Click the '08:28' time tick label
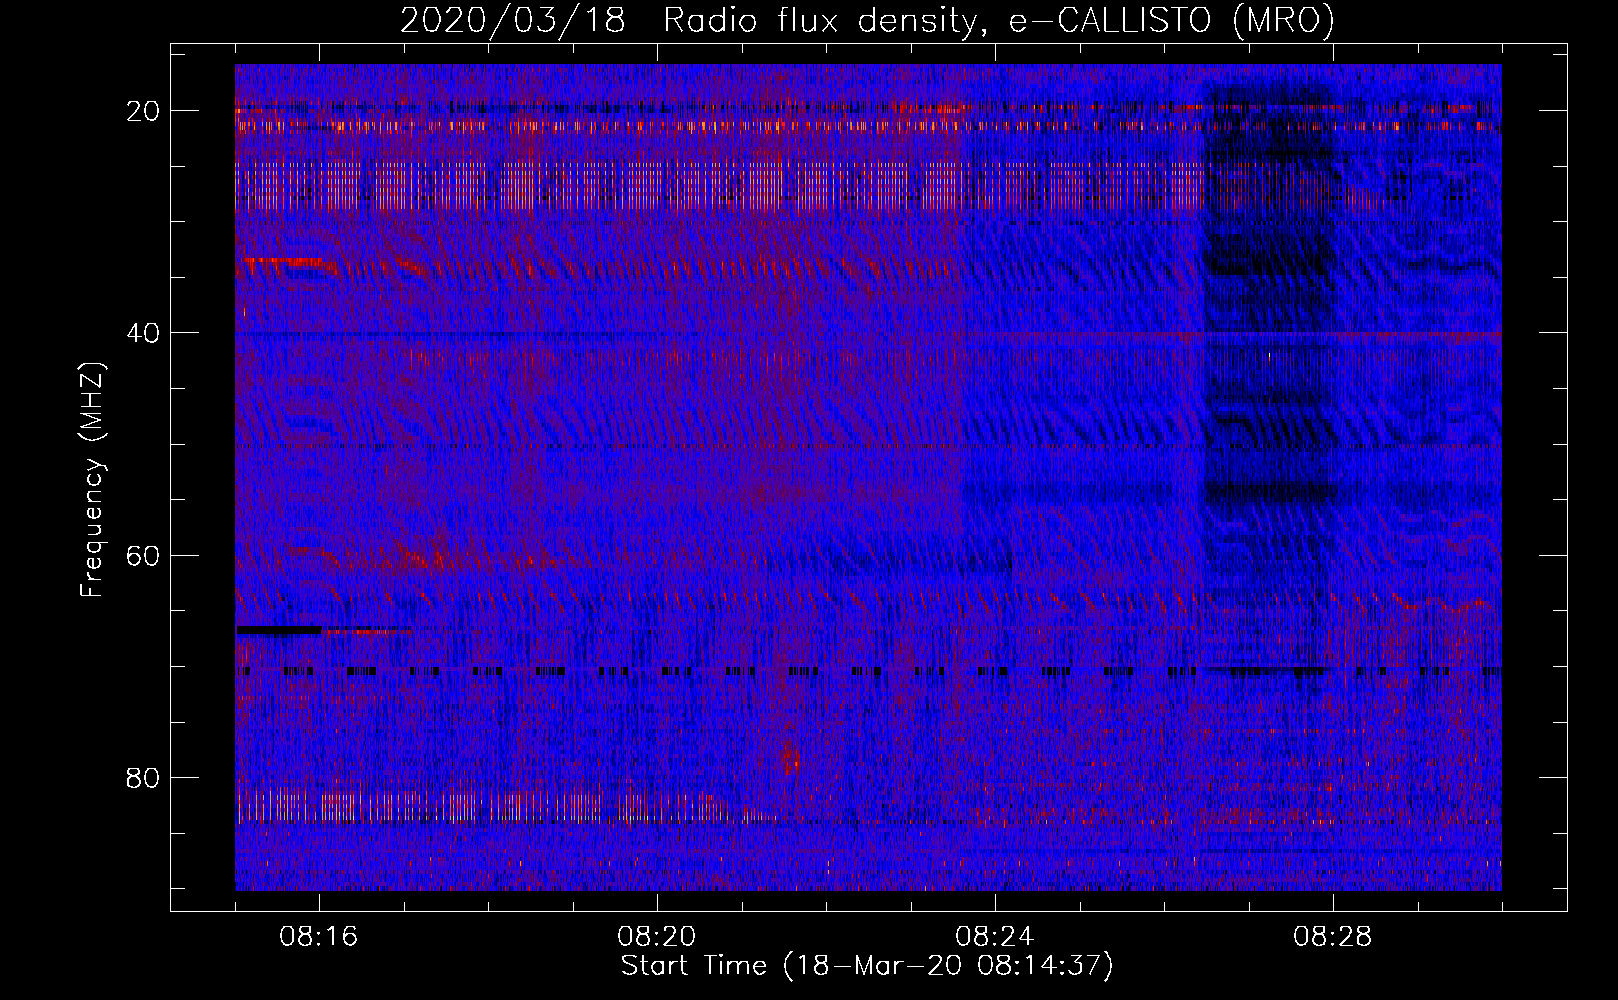This screenshot has height=1000, width=1618. [x=1333, y=937]
